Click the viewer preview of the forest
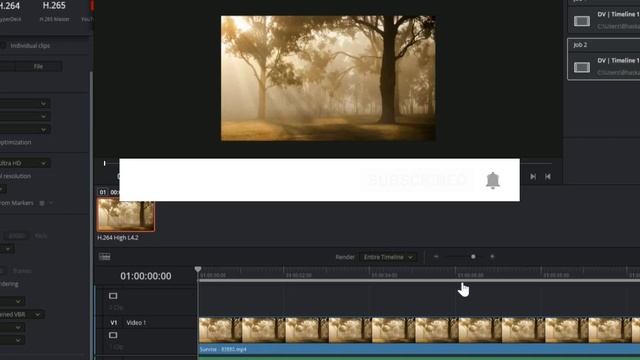640x360 pixels. coord(328,78)
